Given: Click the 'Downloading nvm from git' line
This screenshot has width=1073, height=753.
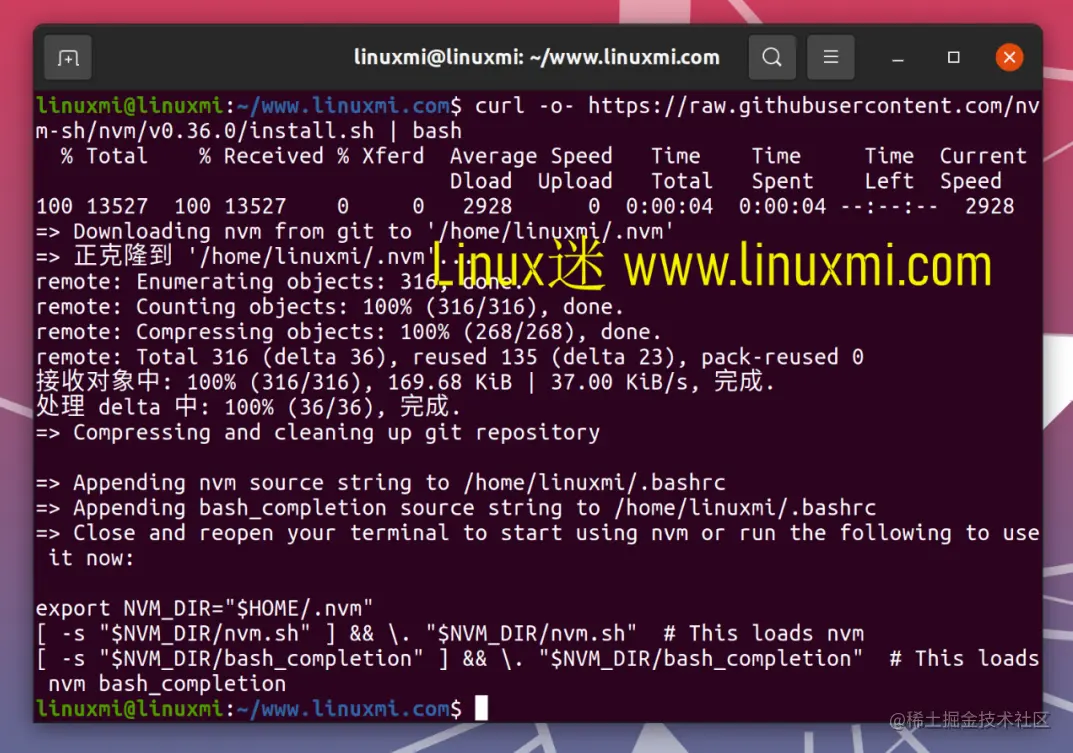Looking at the screenshot, I should tap(354, 231).
